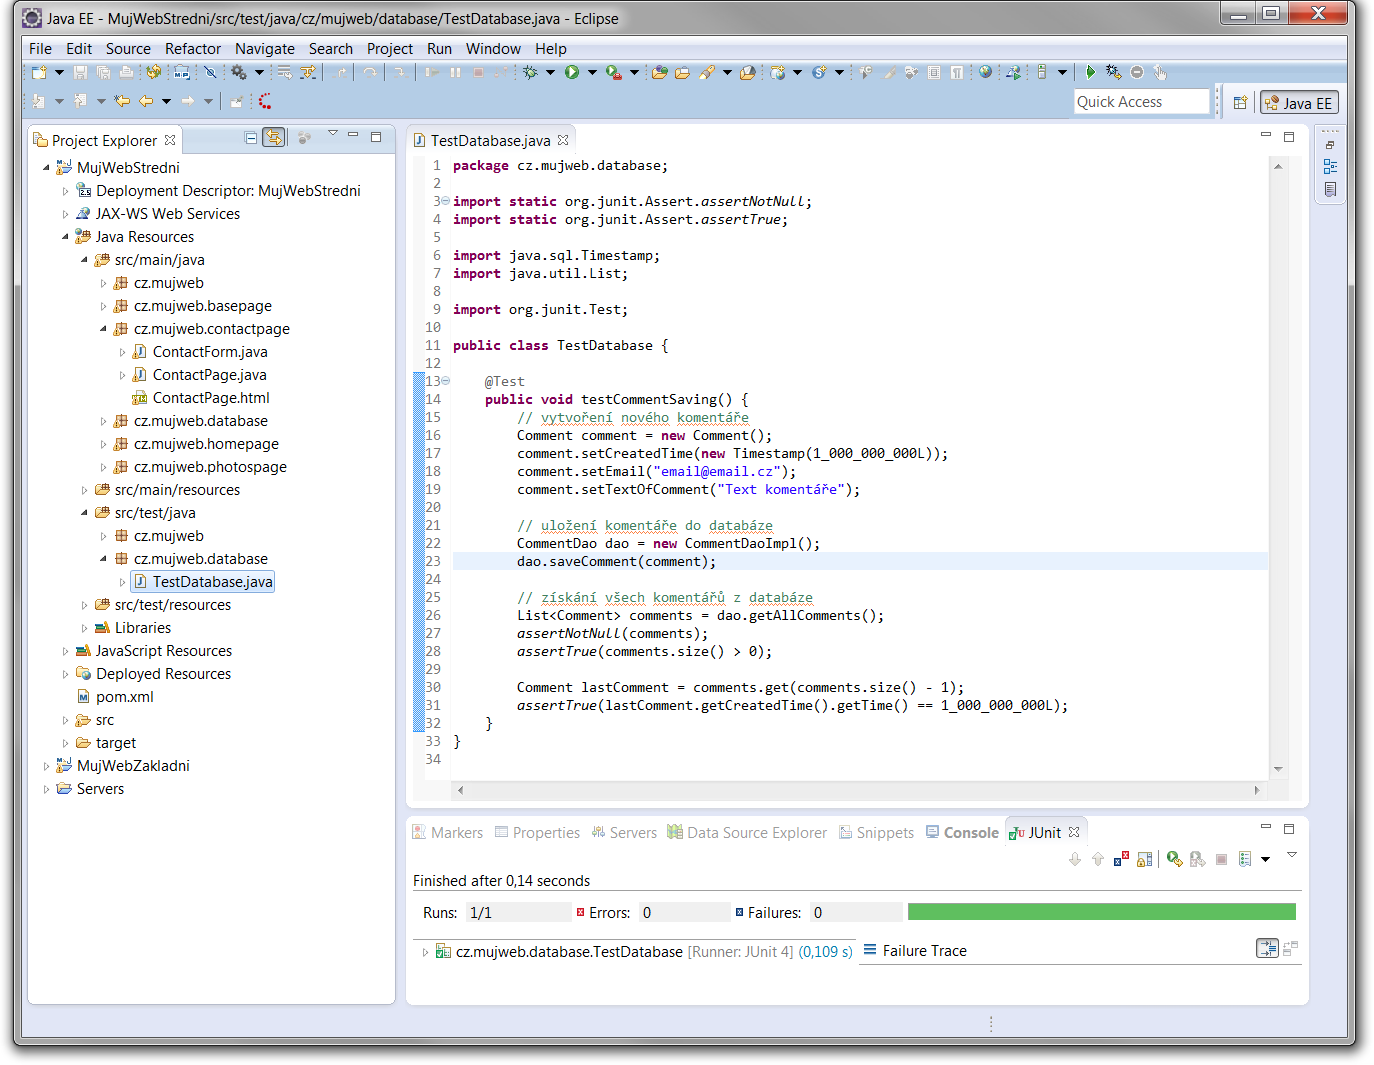The width and height of the screenshot is (1374, 1065).
Task: Click Back navigation arrow in toolbar
Action: tap(146, 101)
